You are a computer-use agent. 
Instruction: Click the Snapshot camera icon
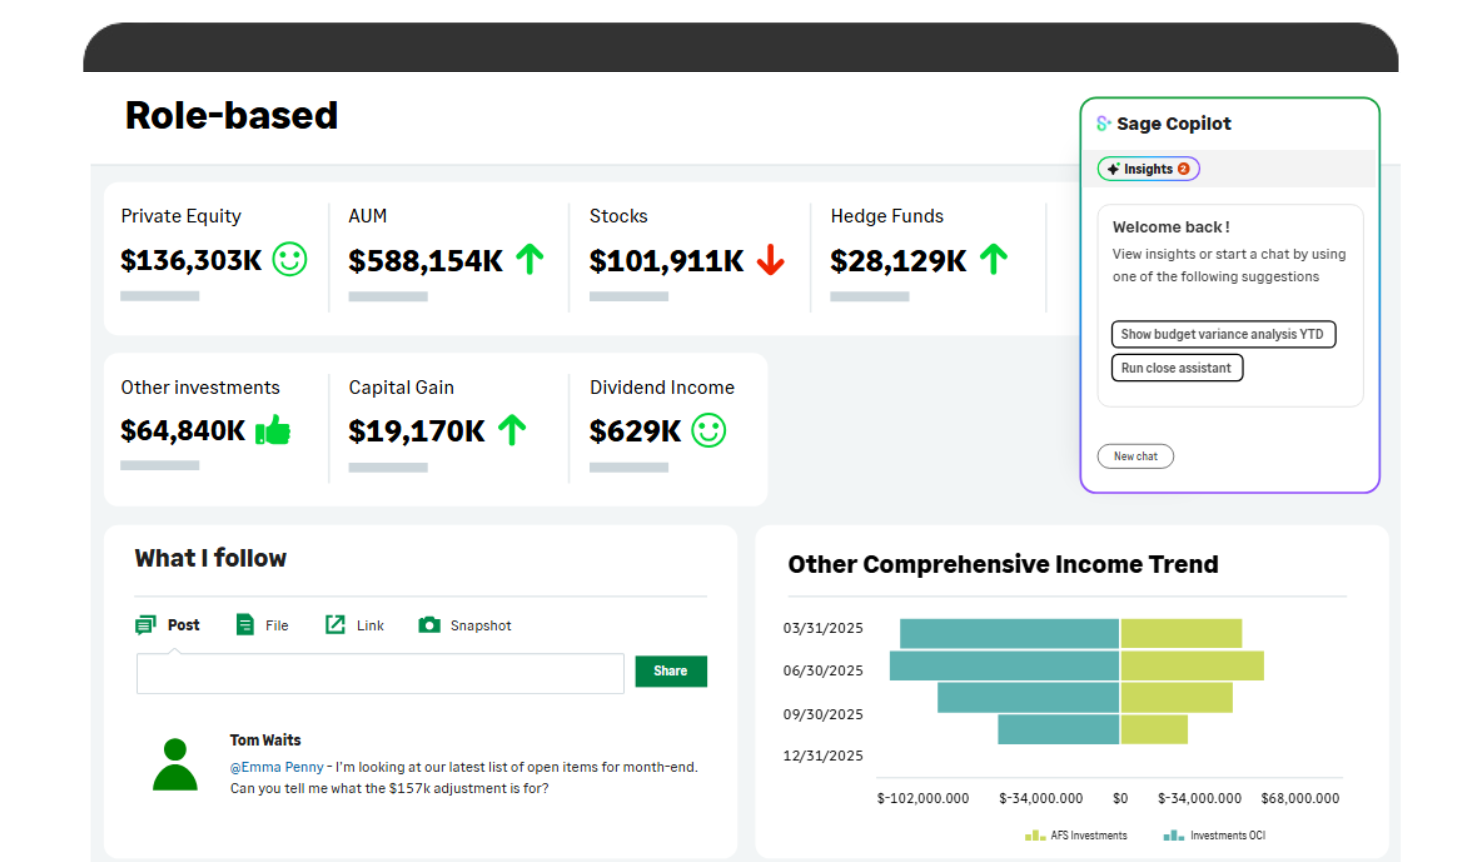pyautogui.click(x=429, y=624)
